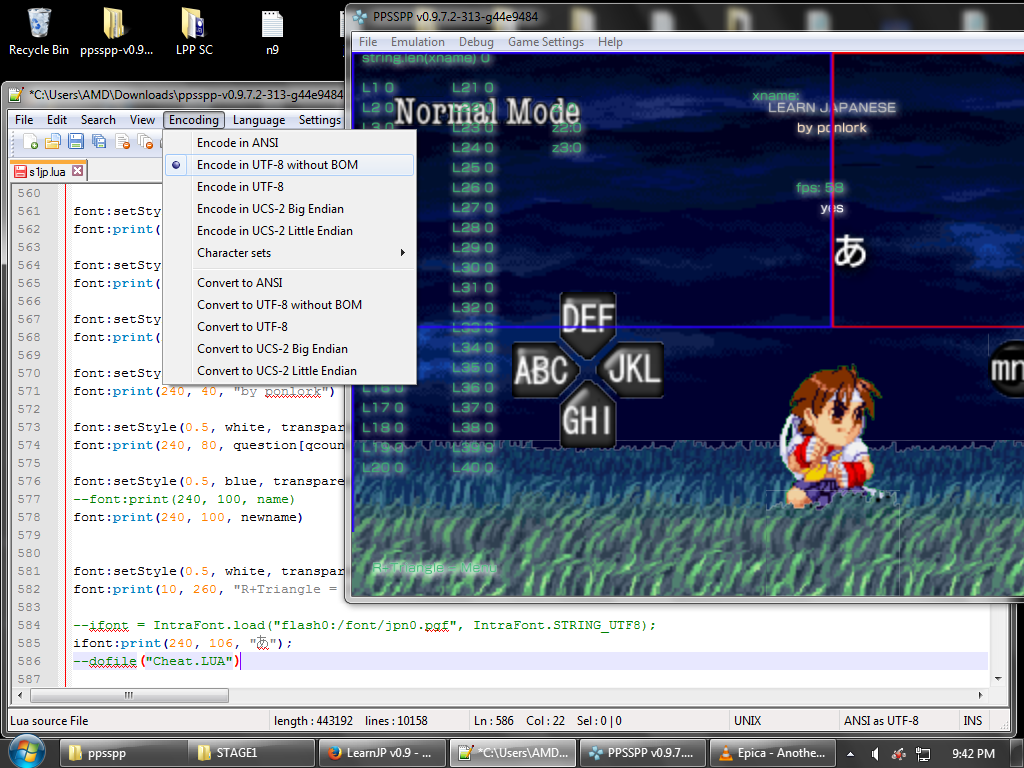Screen dimensions: 1024x768
Task: Click the volume speaker tray icon
Action: click(875, 753)
